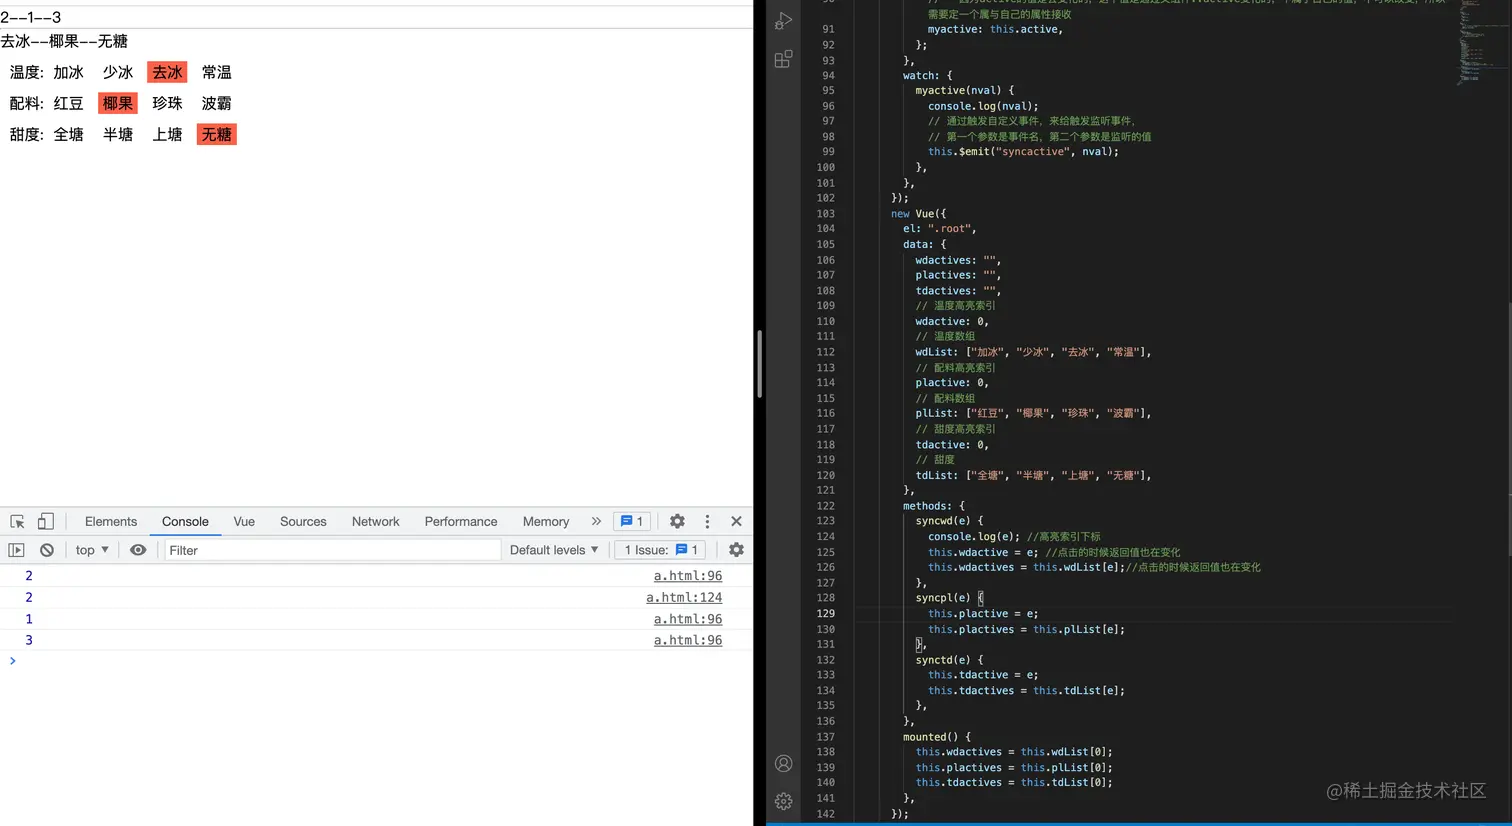Pick the highlighted 无糖 sweetness level
The height and width of the screenshot is (826, 1512).
pyautogui.click(x=216, y=134)
